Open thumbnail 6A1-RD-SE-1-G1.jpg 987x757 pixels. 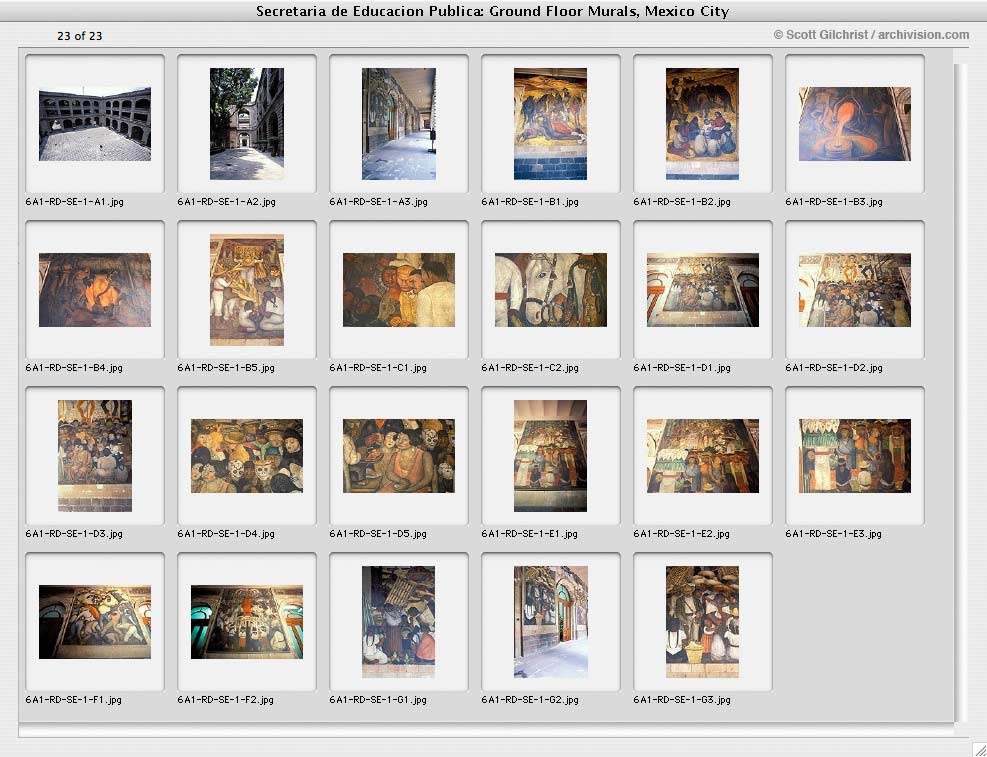tap(398, 622)
